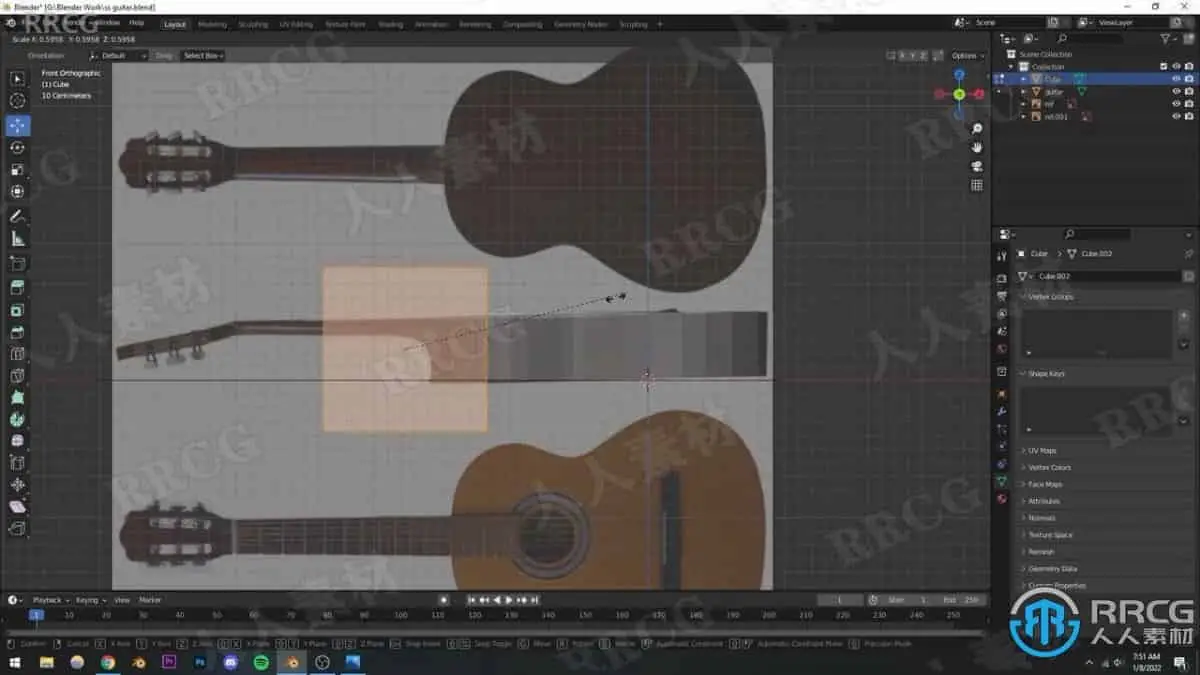
Task: Select the Shear tool
Action: 17,507
